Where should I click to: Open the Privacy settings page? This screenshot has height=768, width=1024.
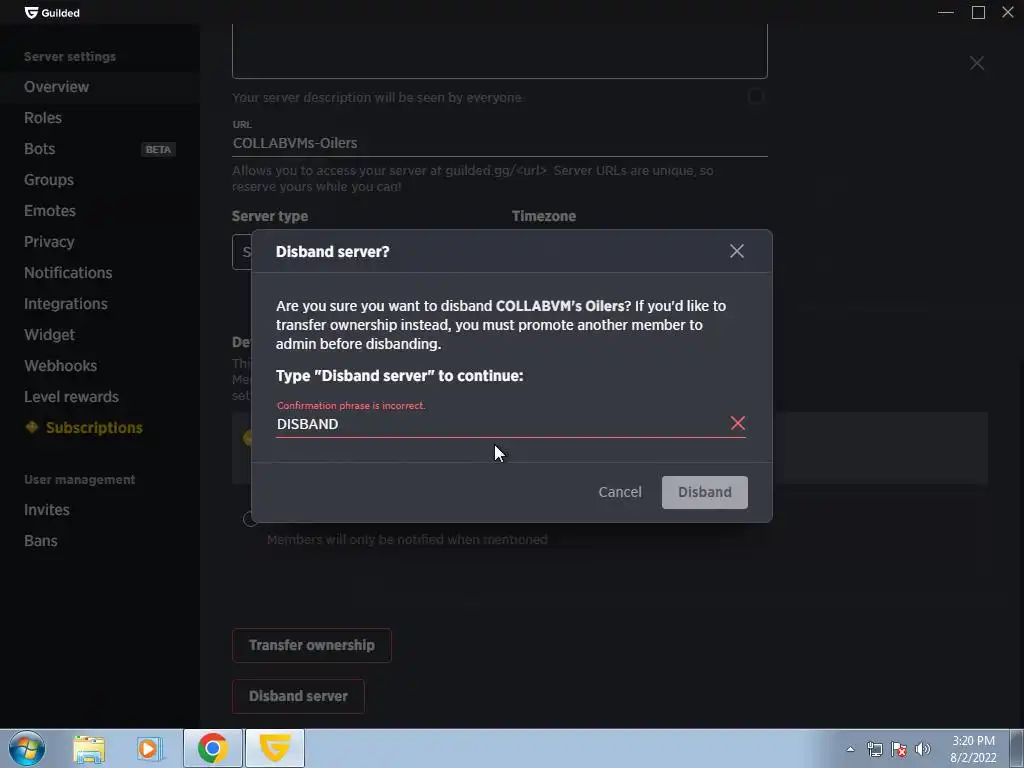click(x=49, y=242)
